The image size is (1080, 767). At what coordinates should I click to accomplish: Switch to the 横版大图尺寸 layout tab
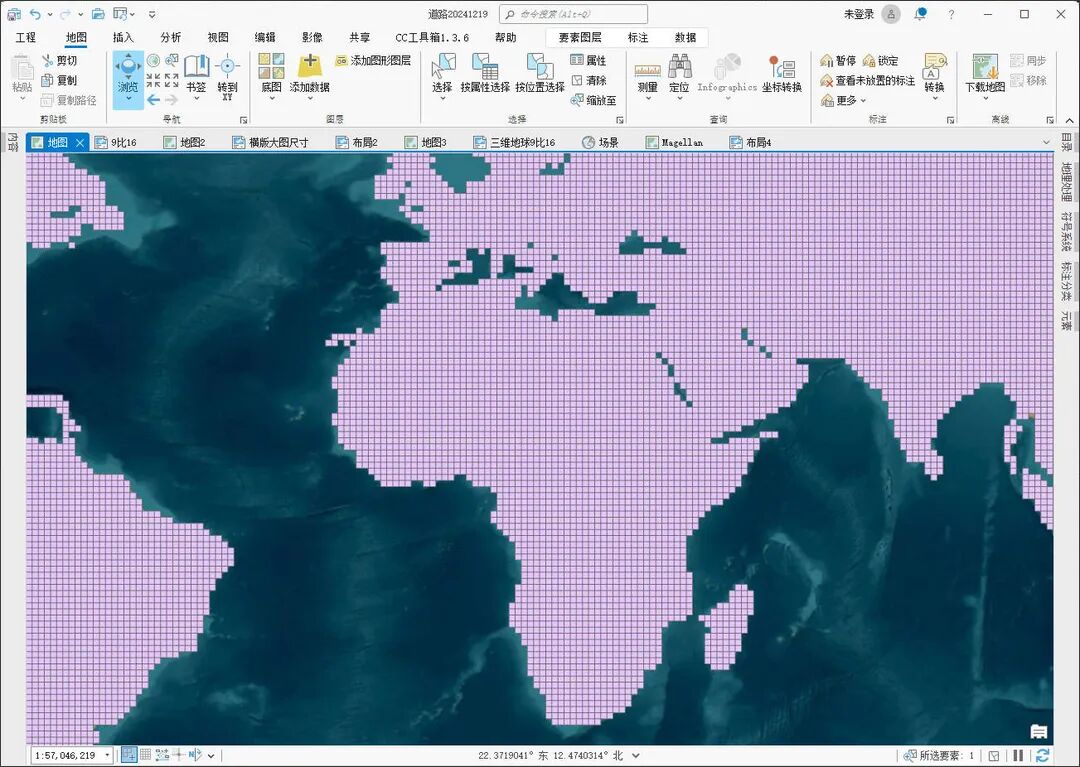coord(271,143)
